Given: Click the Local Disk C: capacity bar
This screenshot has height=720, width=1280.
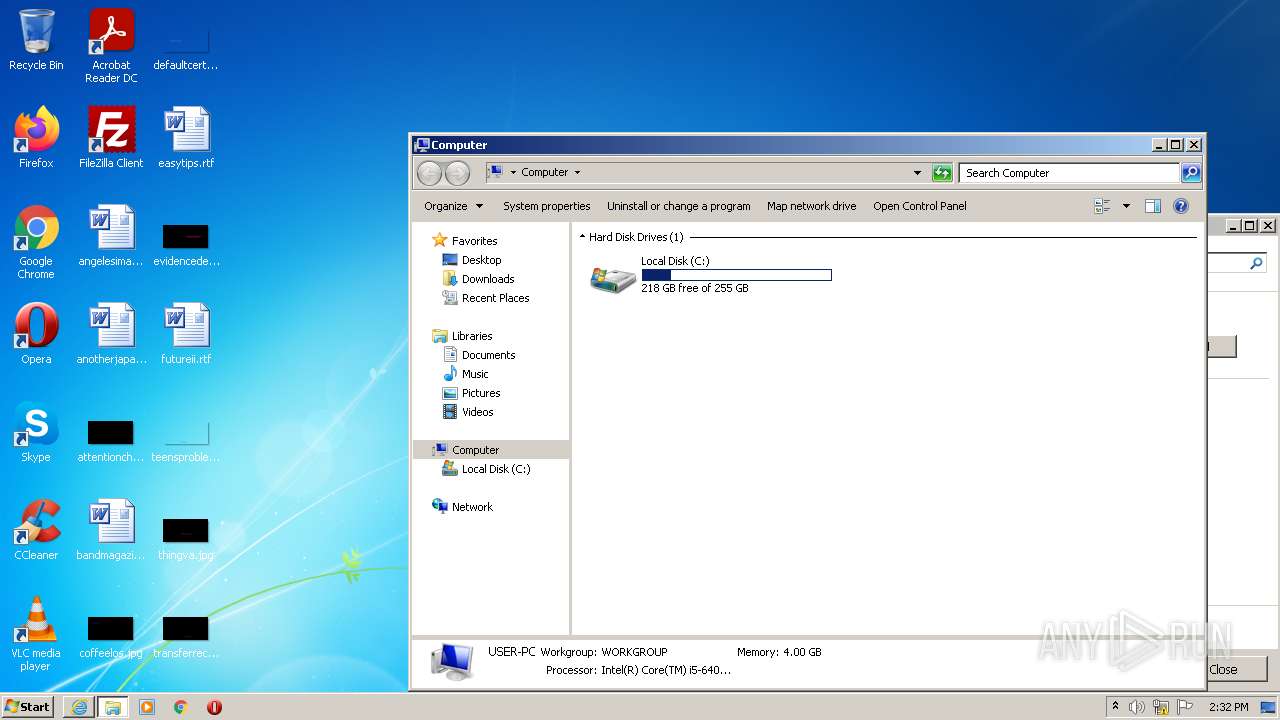Looking at the screenshot, I should click(x=736, y=275).
